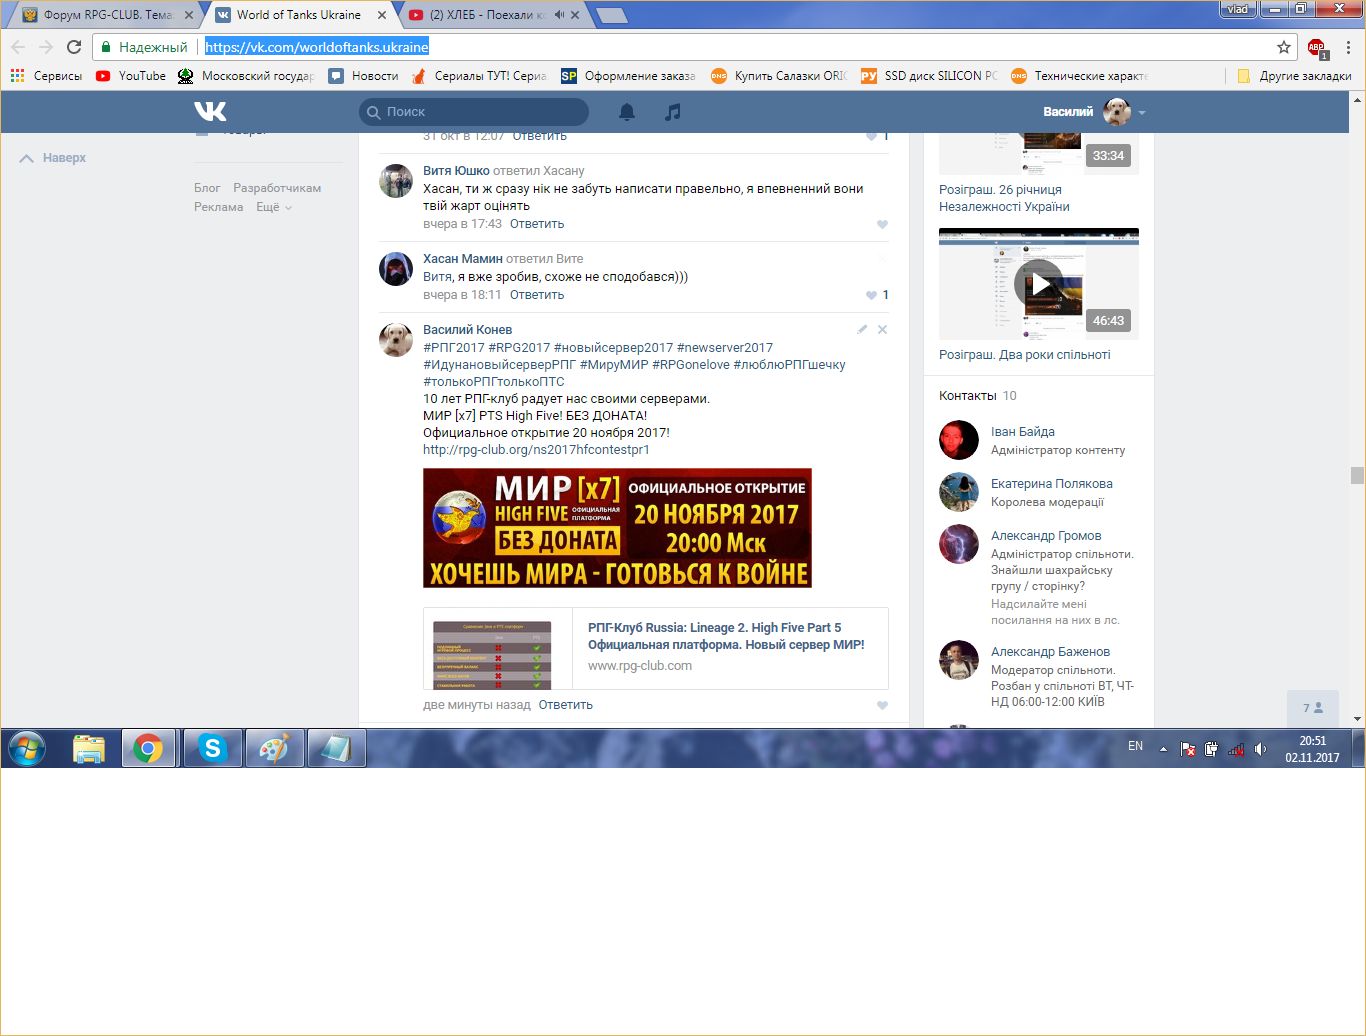The height and width of the screenshot is (1036, 1366).
Task: Open the Другие закладки bookmarks folder
Action: point(1294,76)
